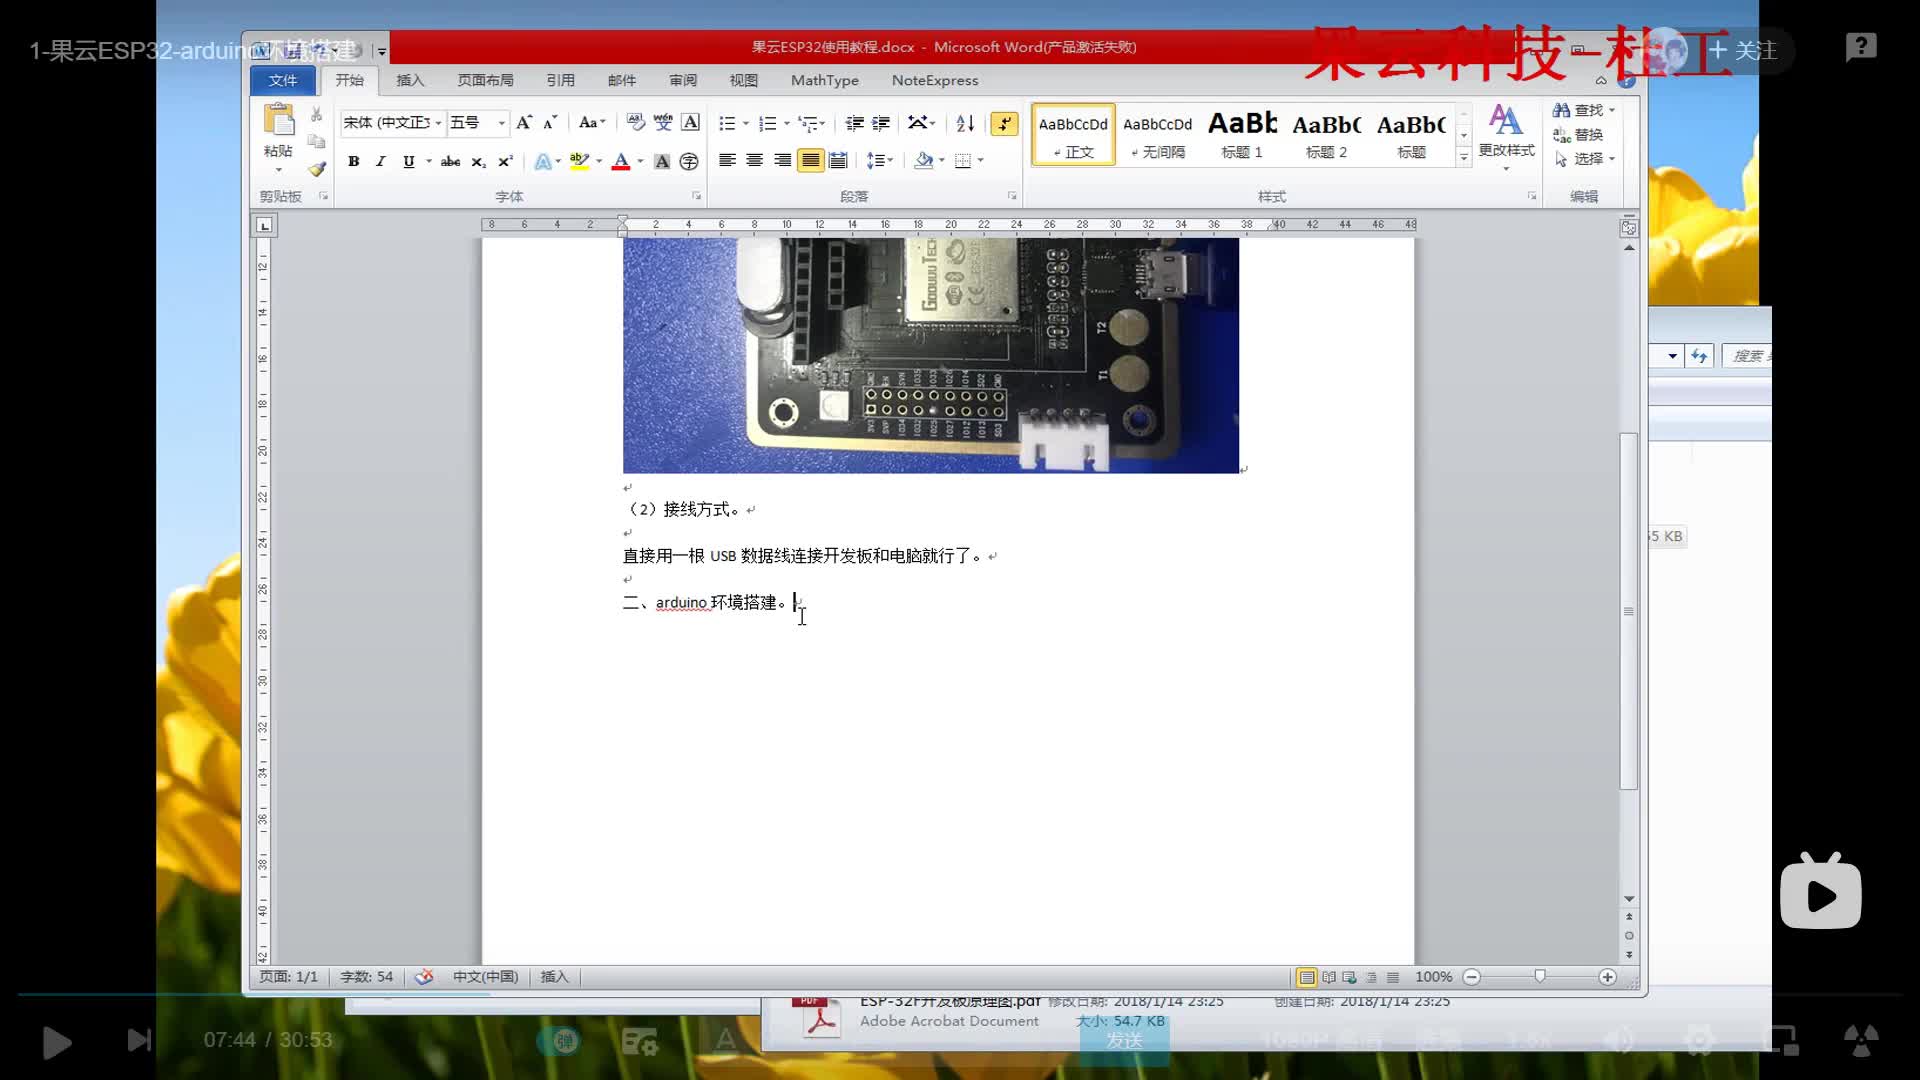Switch to Full Screen Reading view button

1329,977
